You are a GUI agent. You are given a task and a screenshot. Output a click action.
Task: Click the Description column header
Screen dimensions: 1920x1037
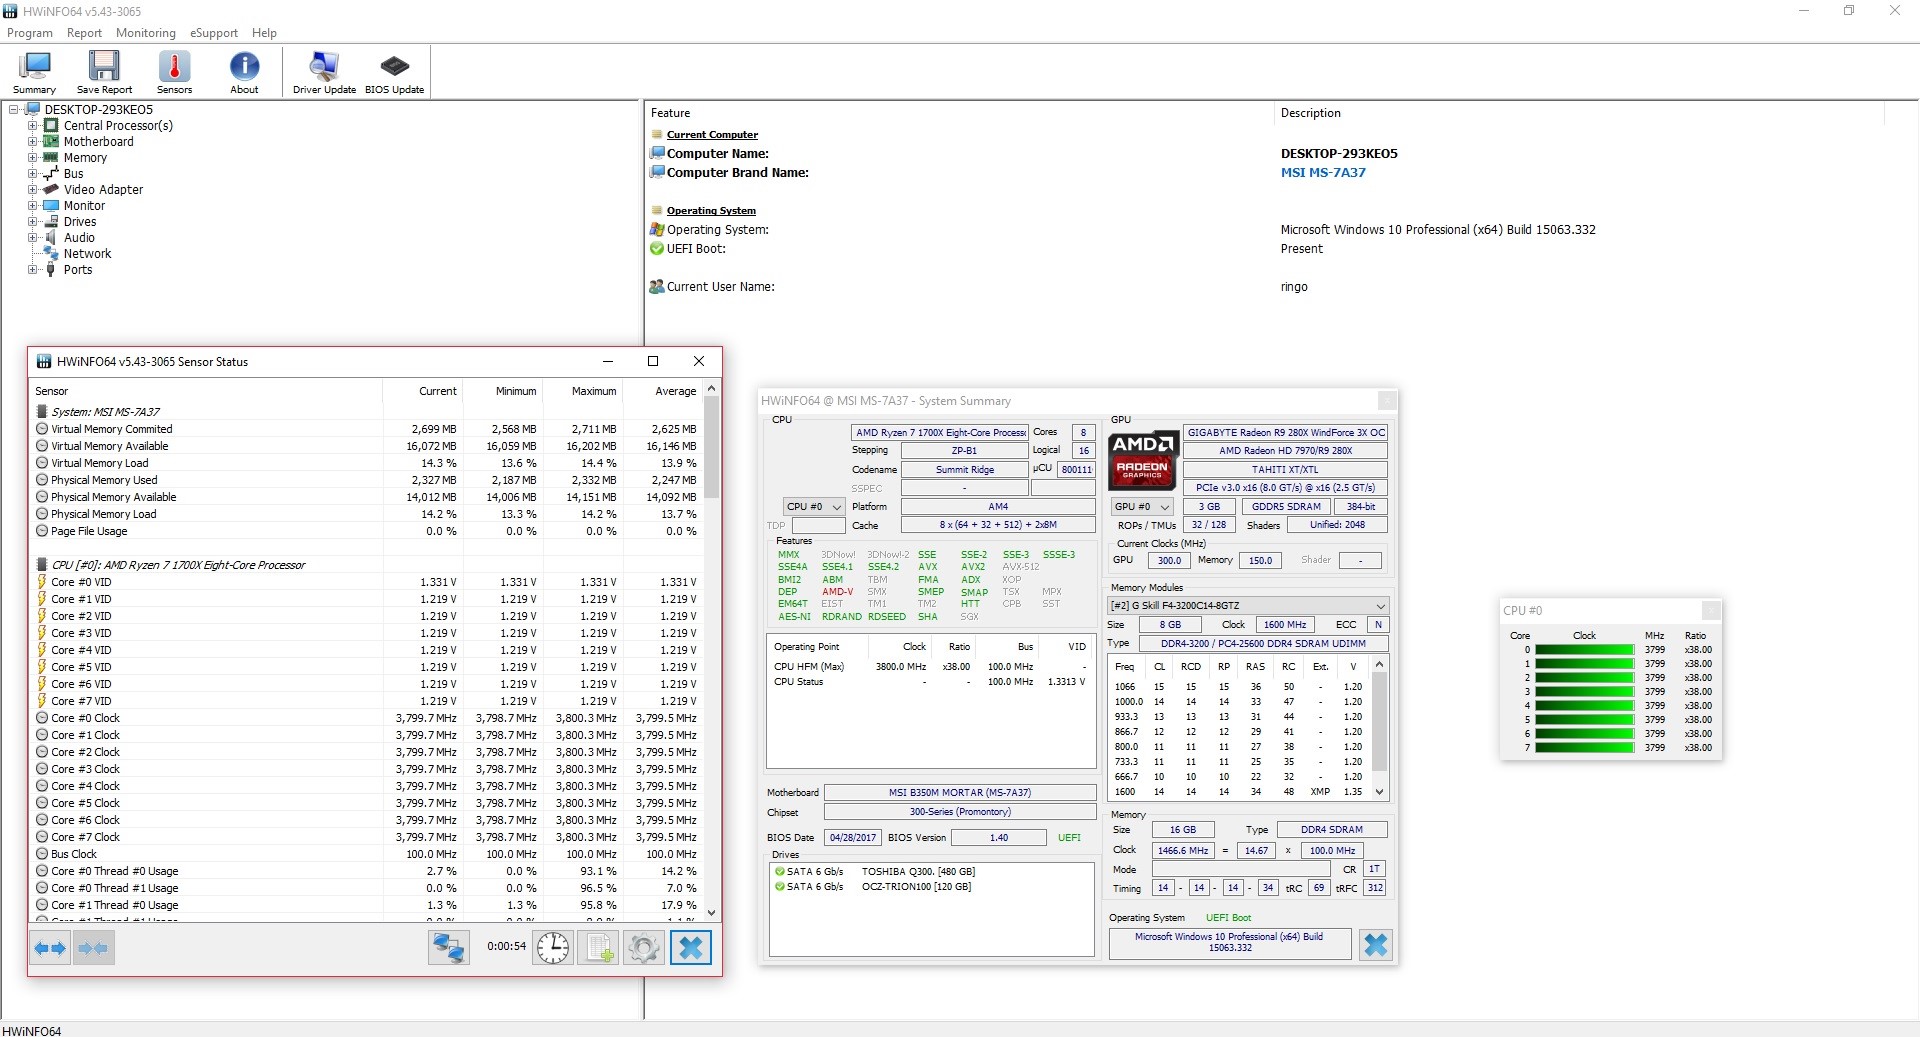(1580, 113)
